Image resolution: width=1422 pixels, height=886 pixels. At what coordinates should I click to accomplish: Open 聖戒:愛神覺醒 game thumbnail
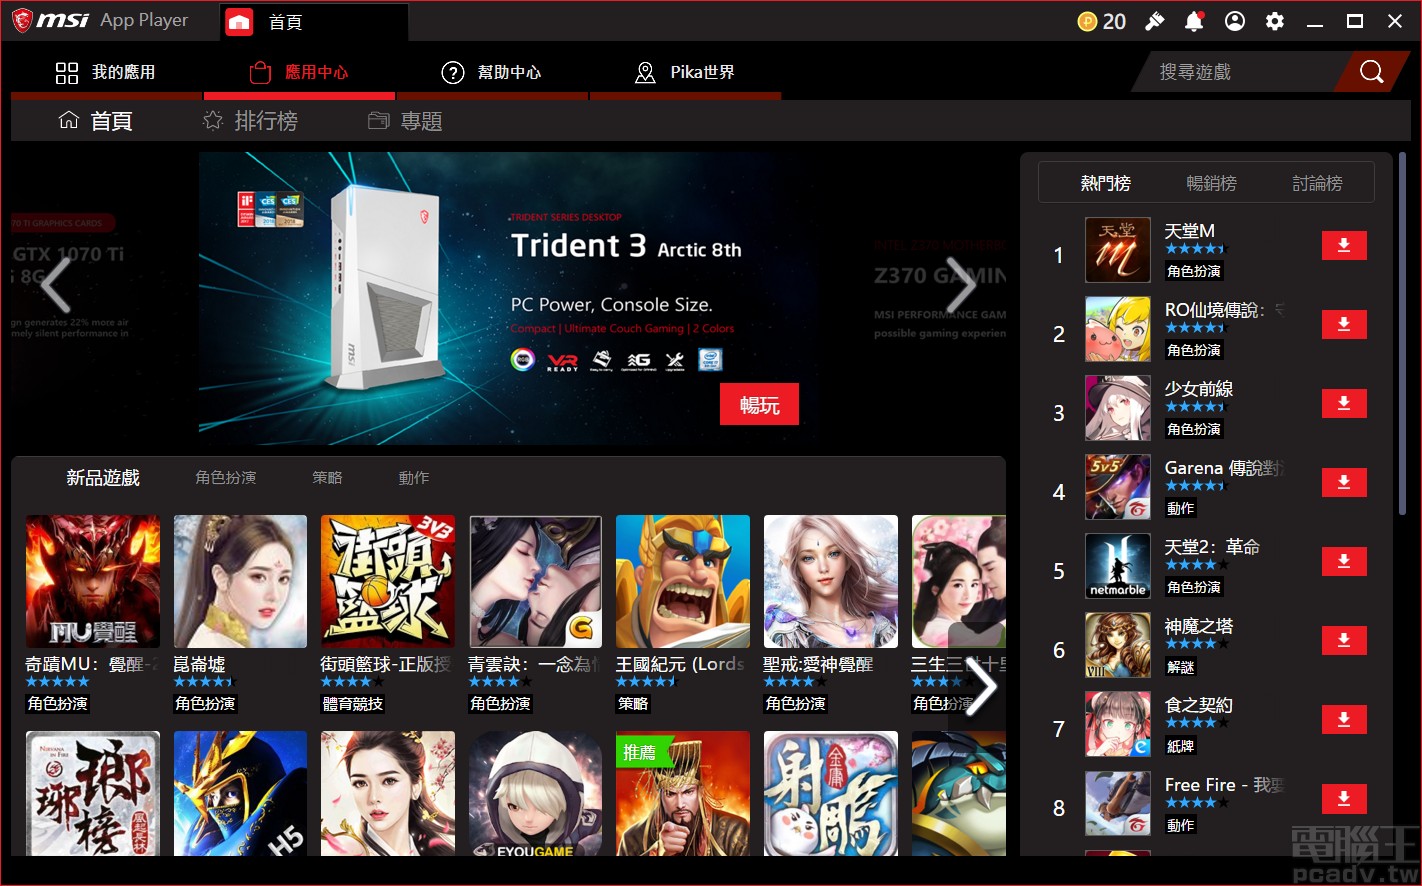(830, 582)
